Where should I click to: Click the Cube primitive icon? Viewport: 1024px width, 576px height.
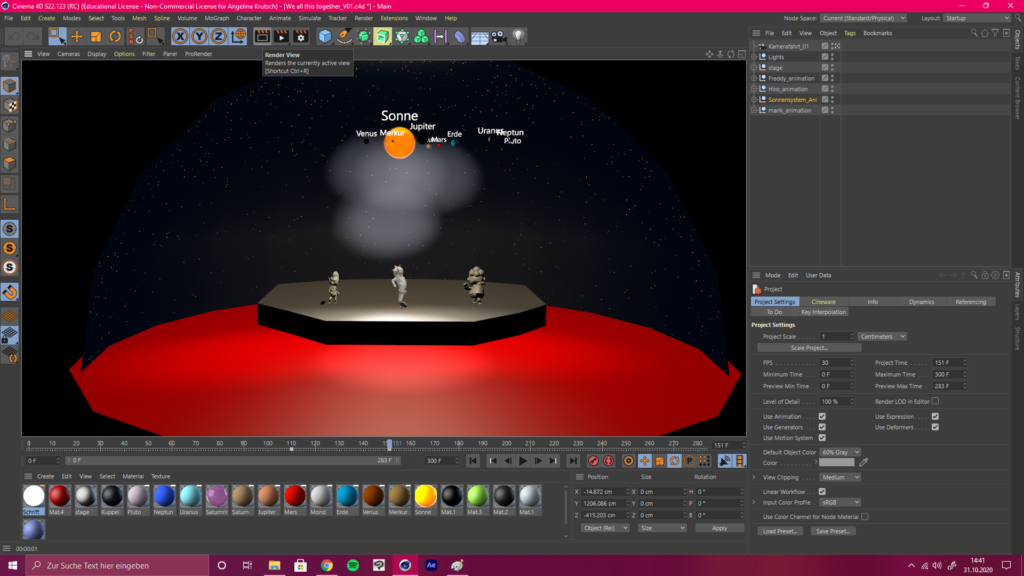pyautogui.click(x=325, y=37)
